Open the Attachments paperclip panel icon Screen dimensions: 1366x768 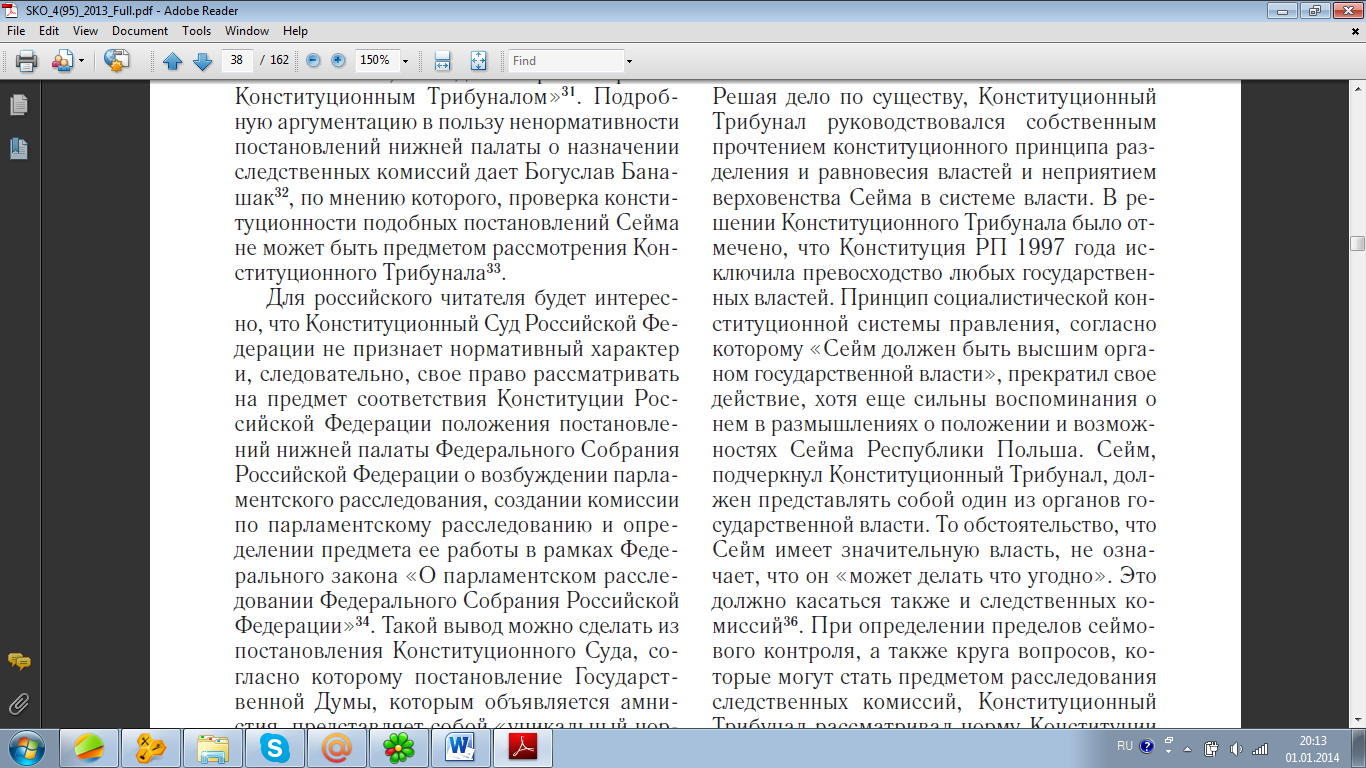tap(18, 703)
